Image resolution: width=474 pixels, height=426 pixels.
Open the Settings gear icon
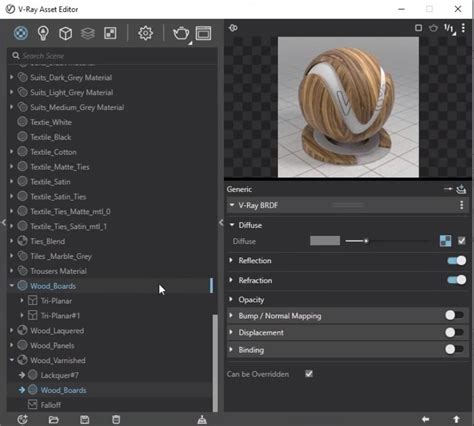145,33
